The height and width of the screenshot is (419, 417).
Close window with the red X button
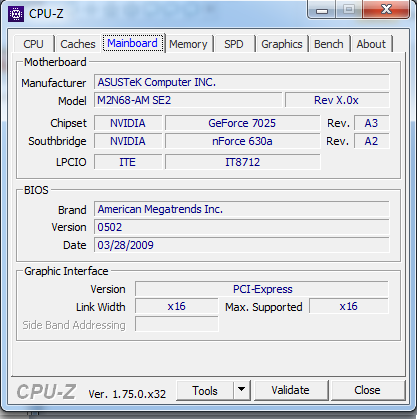click(x=386, y=10)
